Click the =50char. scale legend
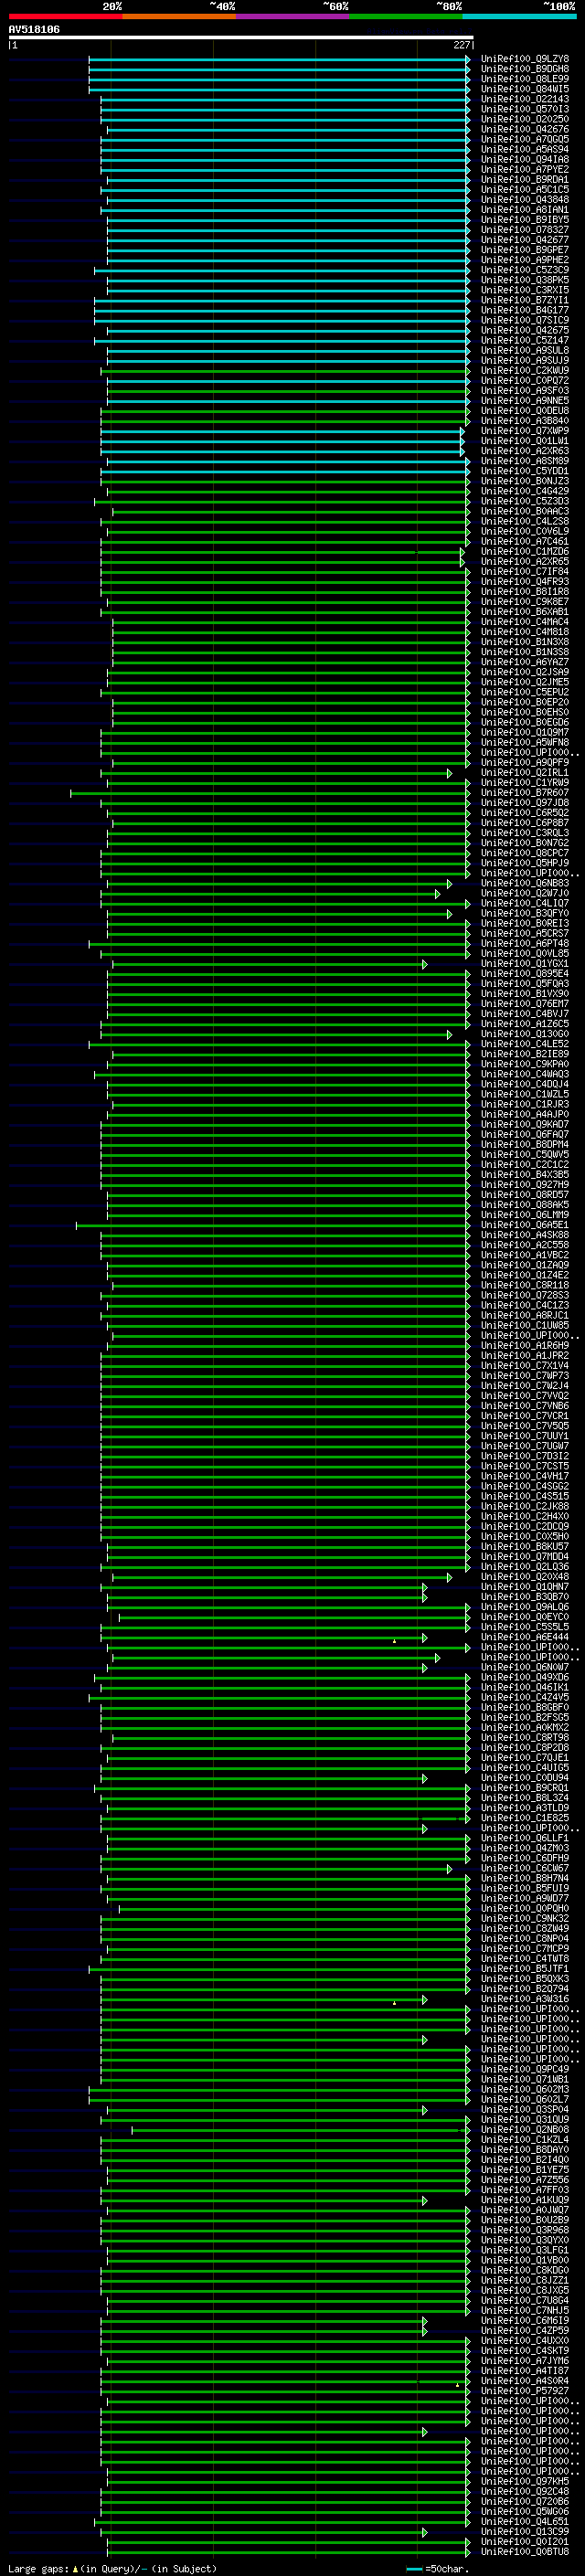The image size is (585, 2576). (x=437, y=2568)
